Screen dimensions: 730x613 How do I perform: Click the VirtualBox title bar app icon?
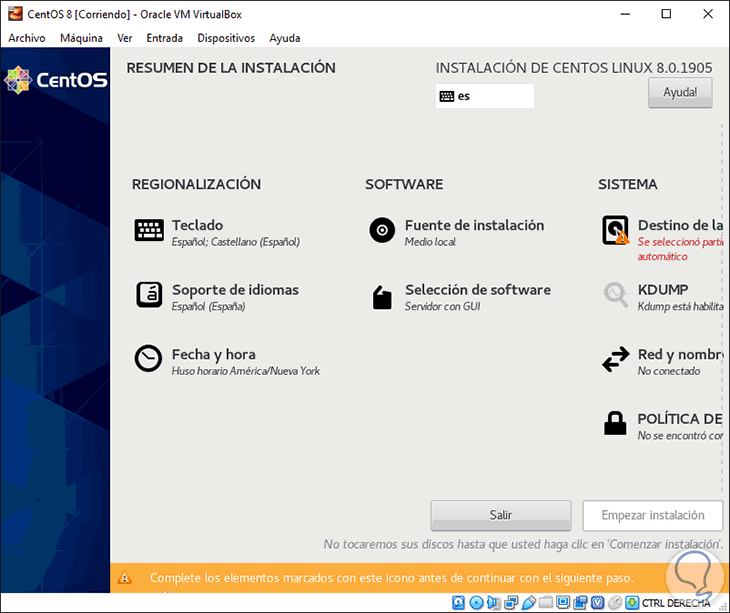(15, 13)
